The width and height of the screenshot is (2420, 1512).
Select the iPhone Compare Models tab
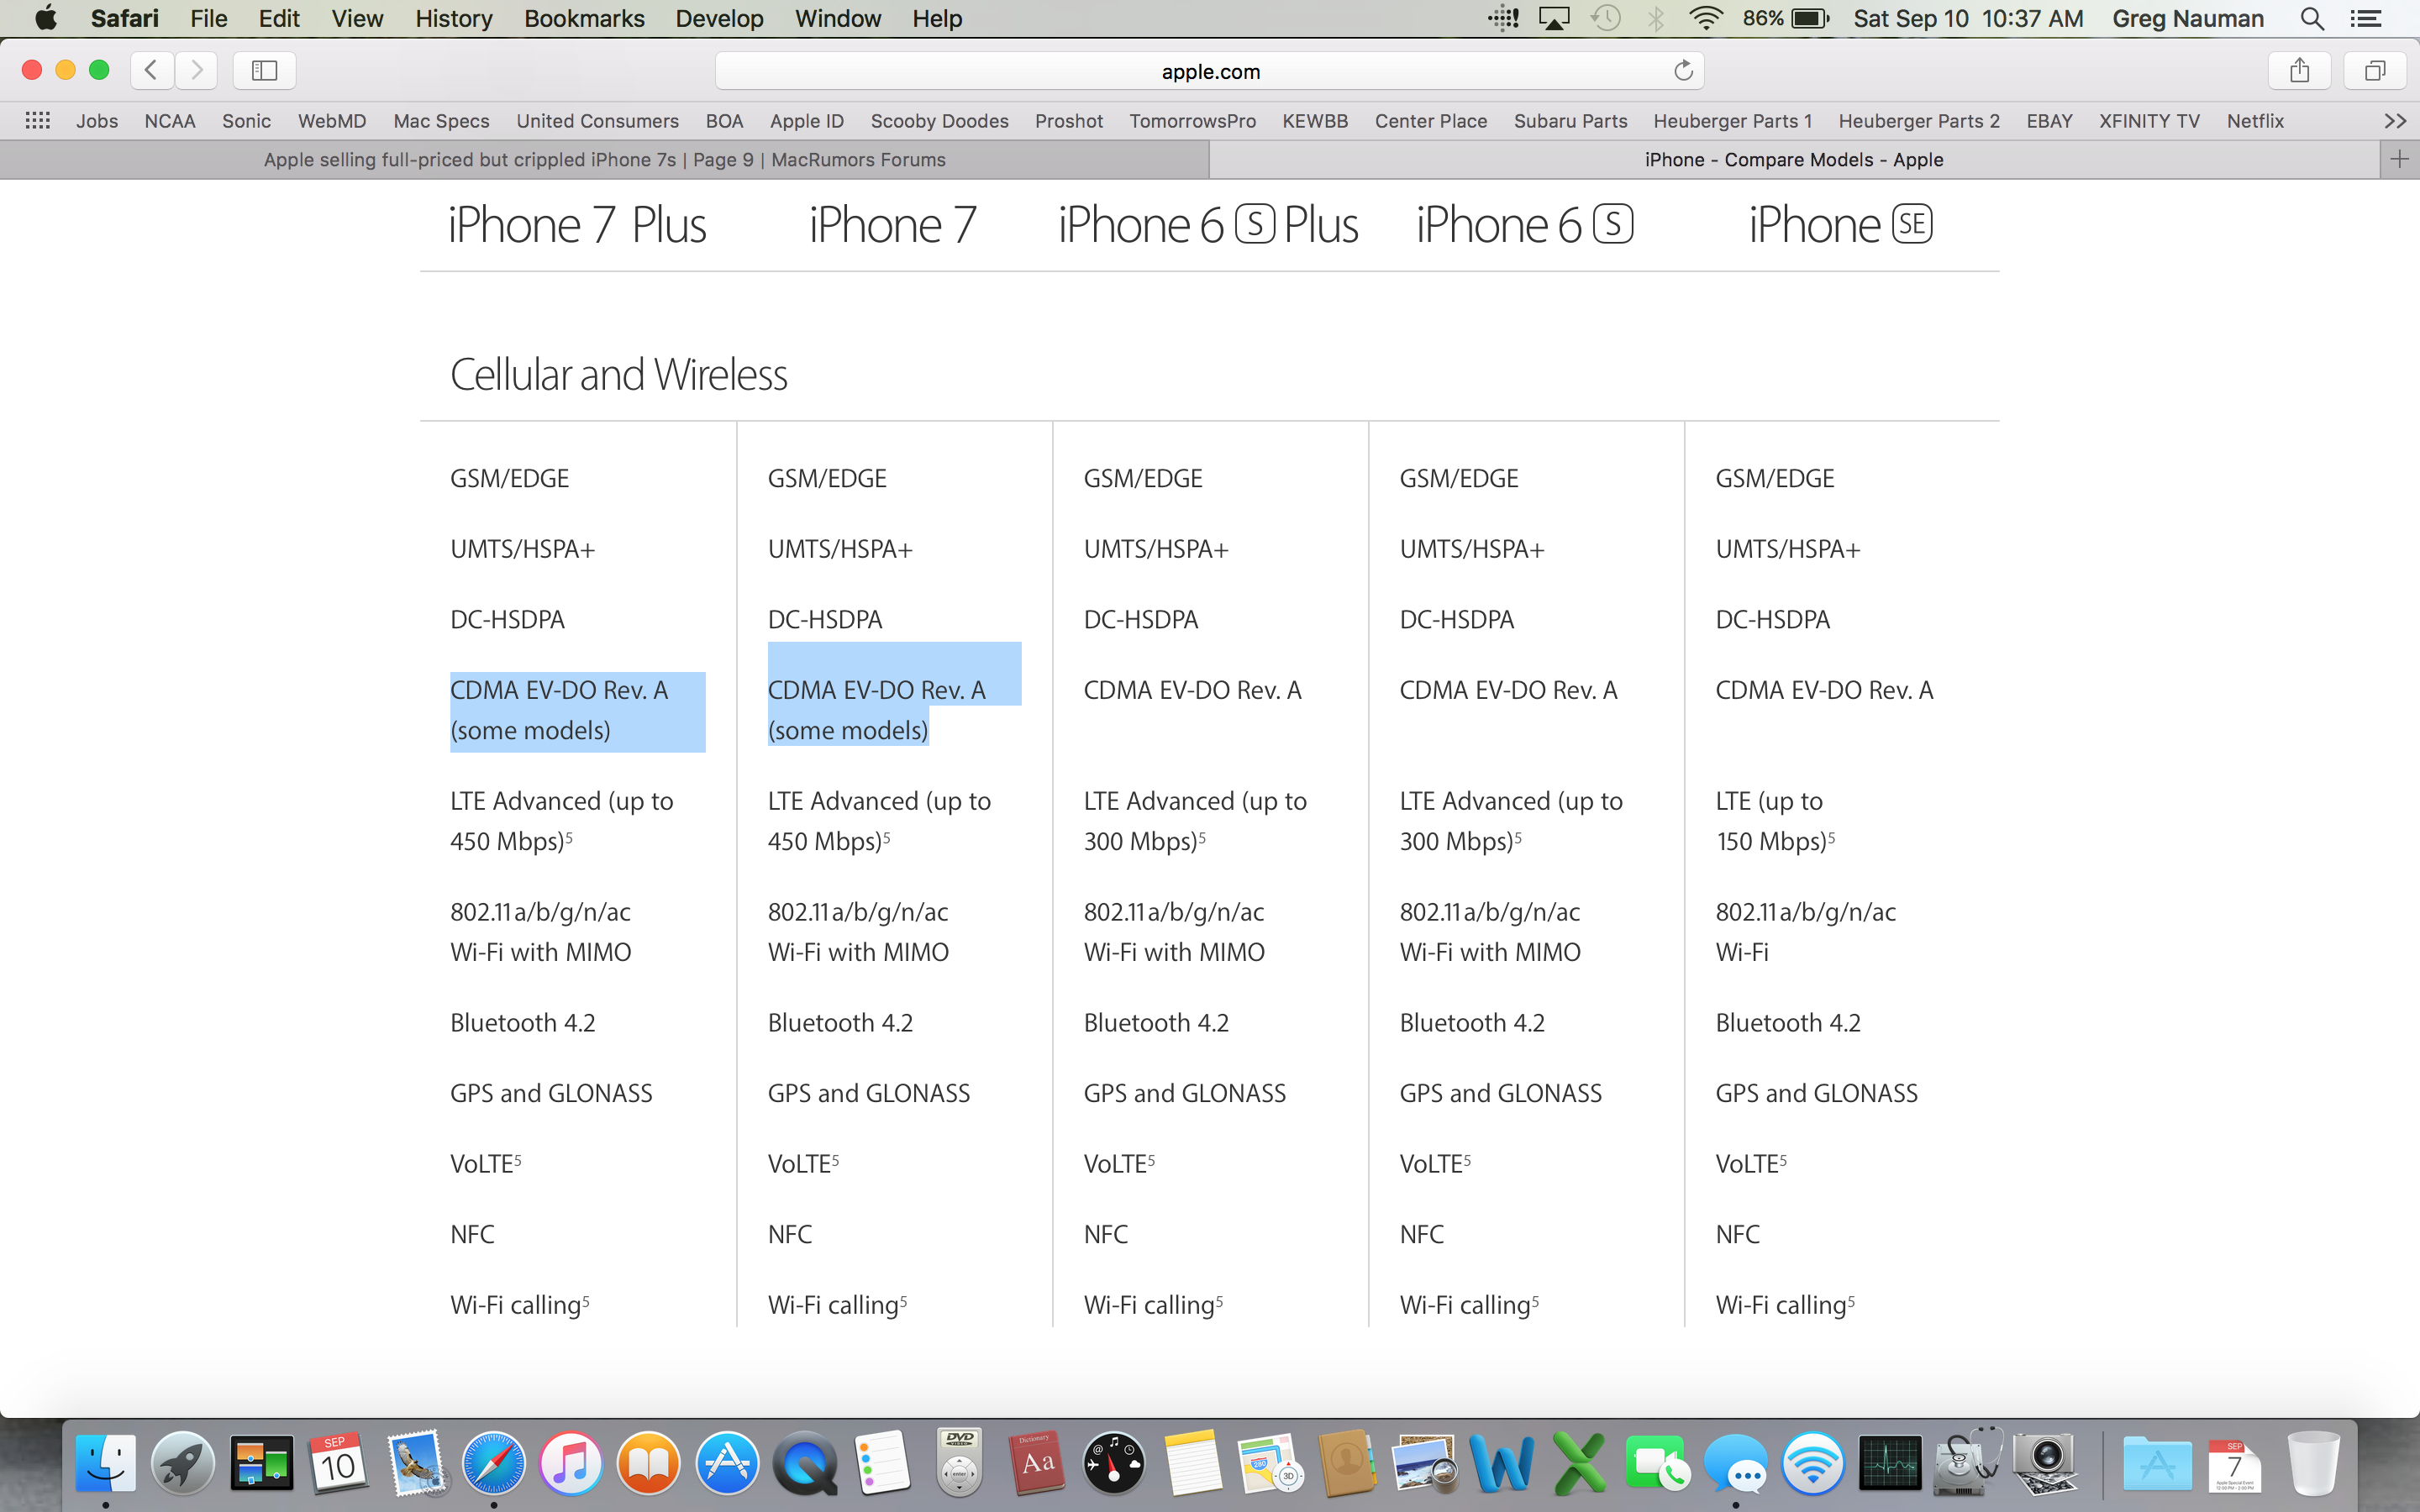pyautogui.click(x=1794, y=159)
